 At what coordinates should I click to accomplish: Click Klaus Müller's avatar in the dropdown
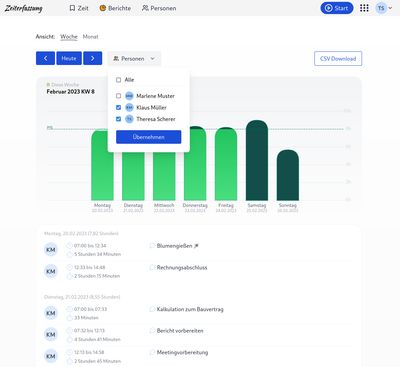point(129,107)
